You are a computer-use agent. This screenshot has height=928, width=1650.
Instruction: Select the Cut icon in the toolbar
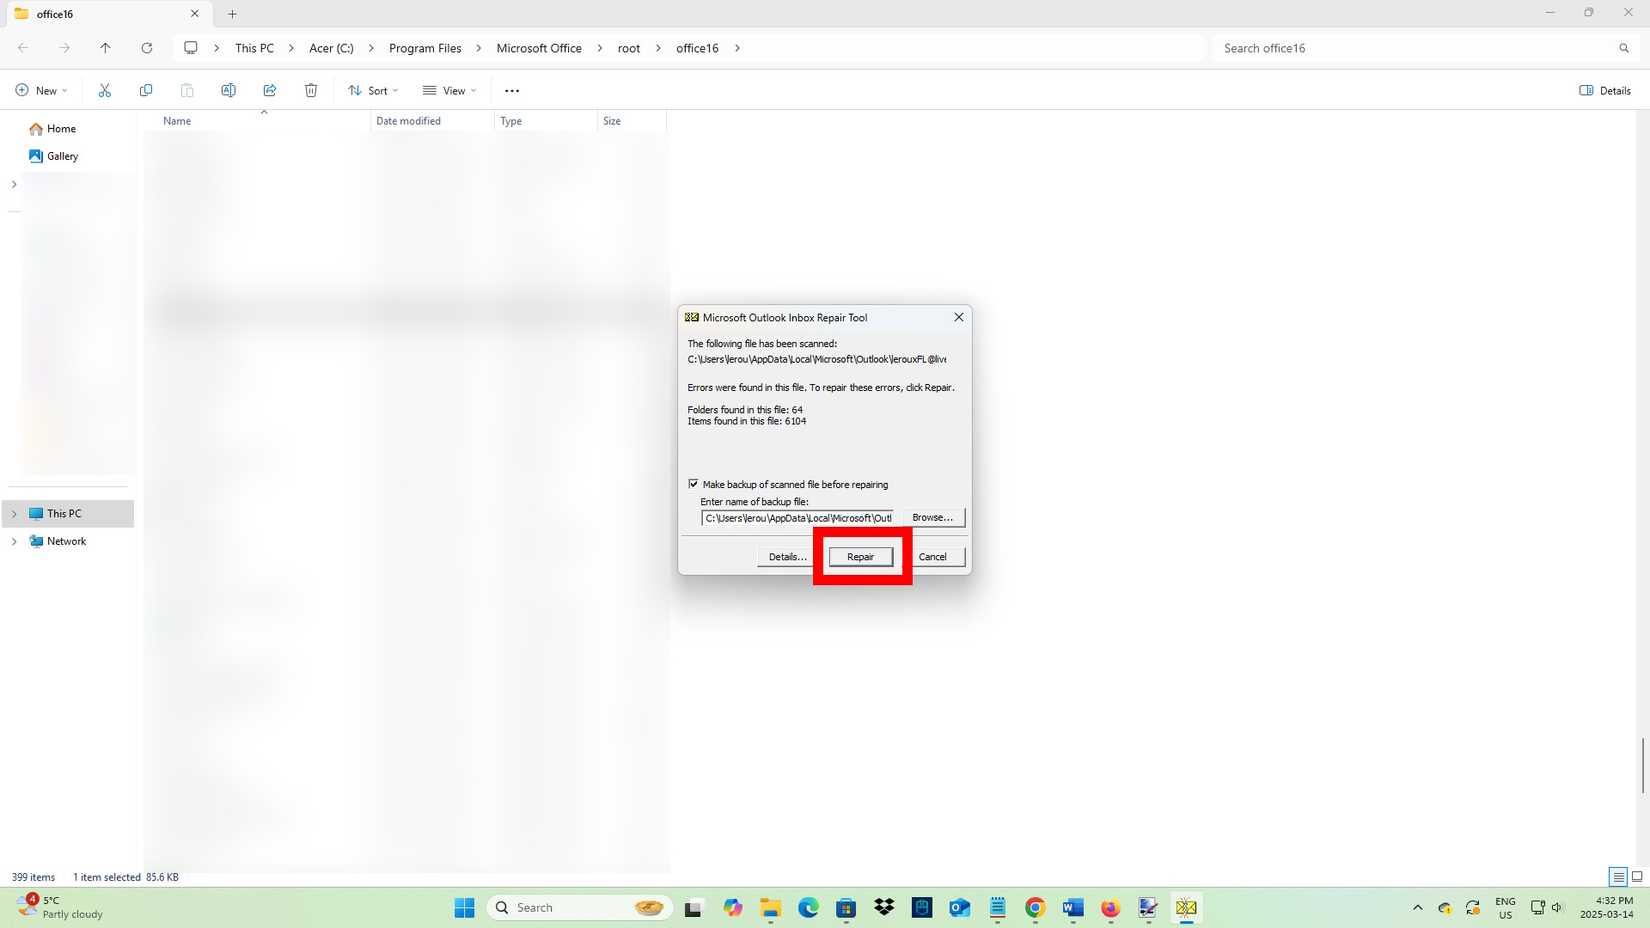104,90
